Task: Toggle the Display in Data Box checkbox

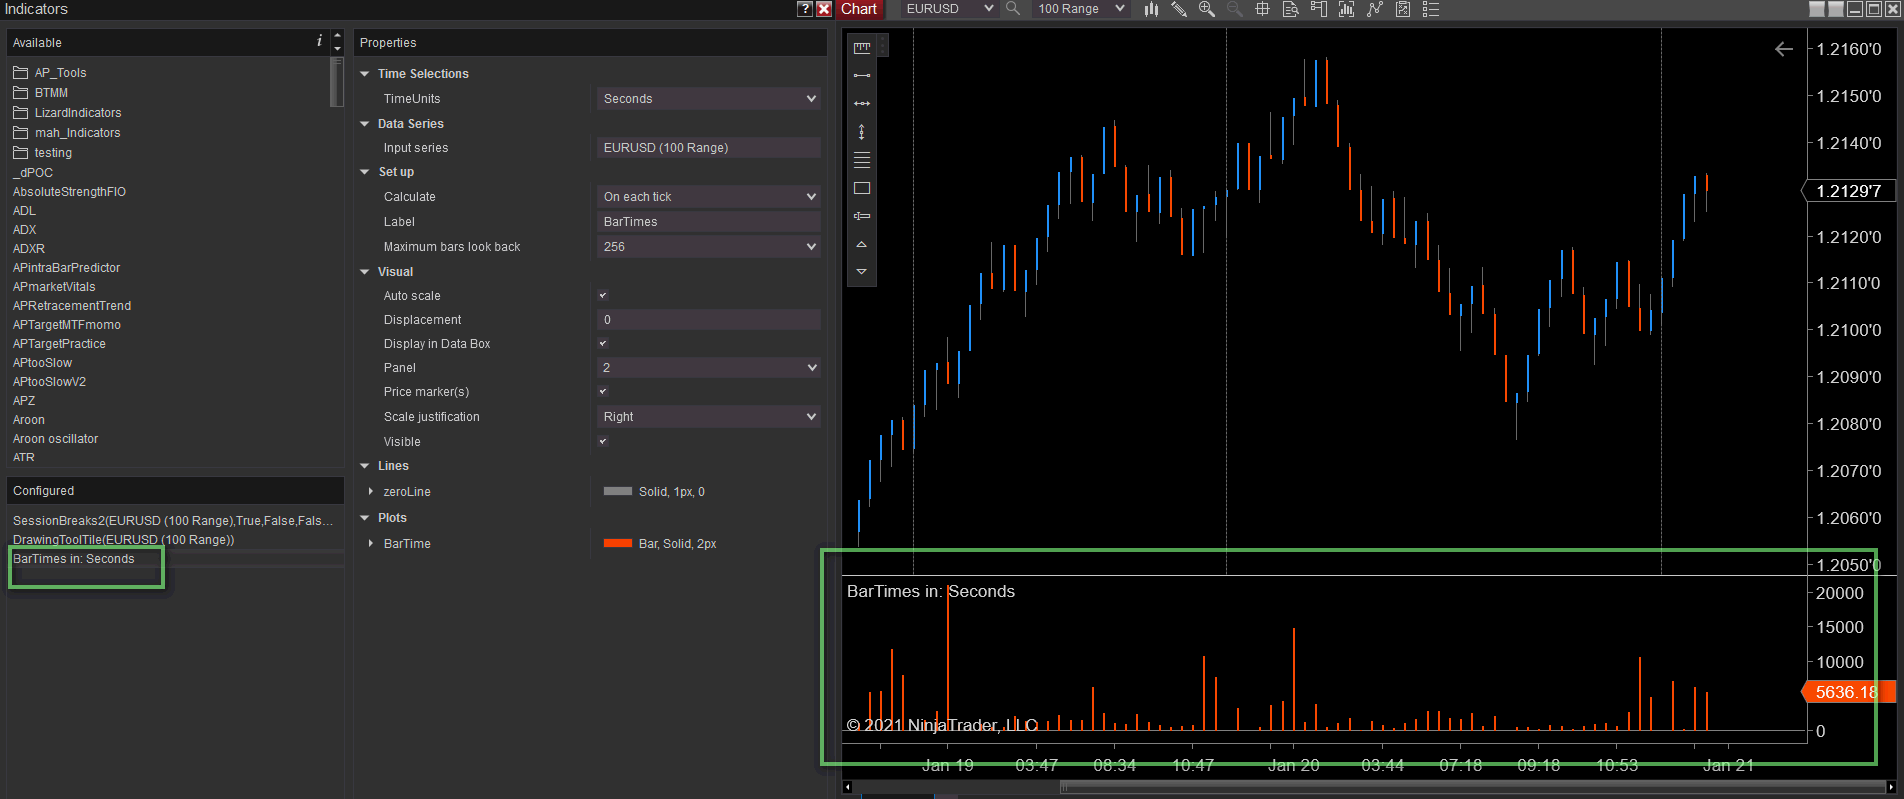Action: (603, 344)
